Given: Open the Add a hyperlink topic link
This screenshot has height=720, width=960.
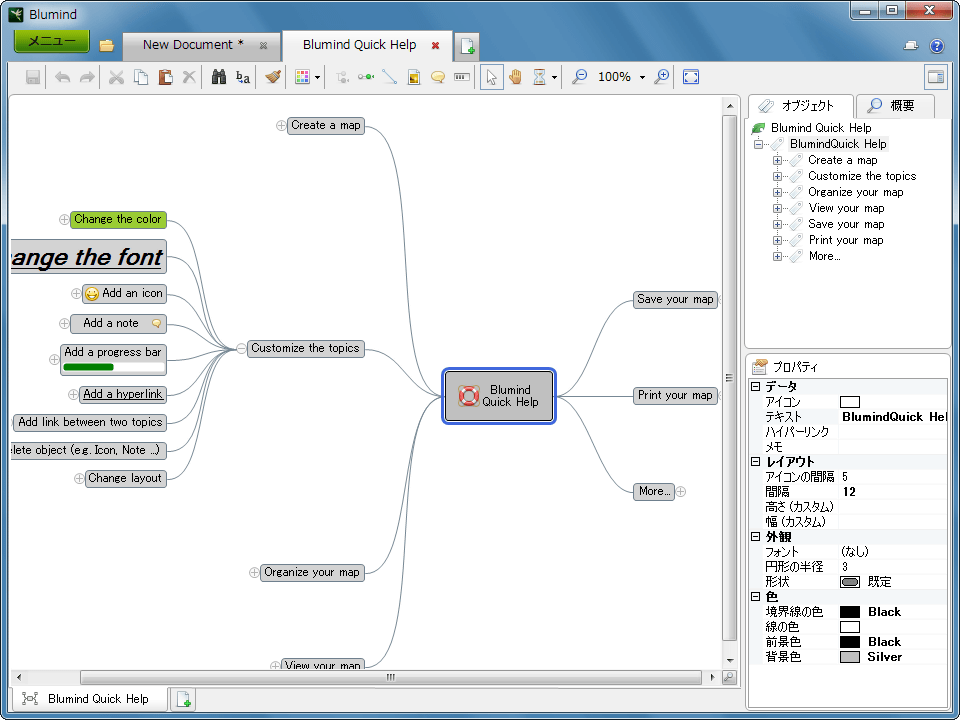Looking at the screenshot, I should (x=123, y=394).
